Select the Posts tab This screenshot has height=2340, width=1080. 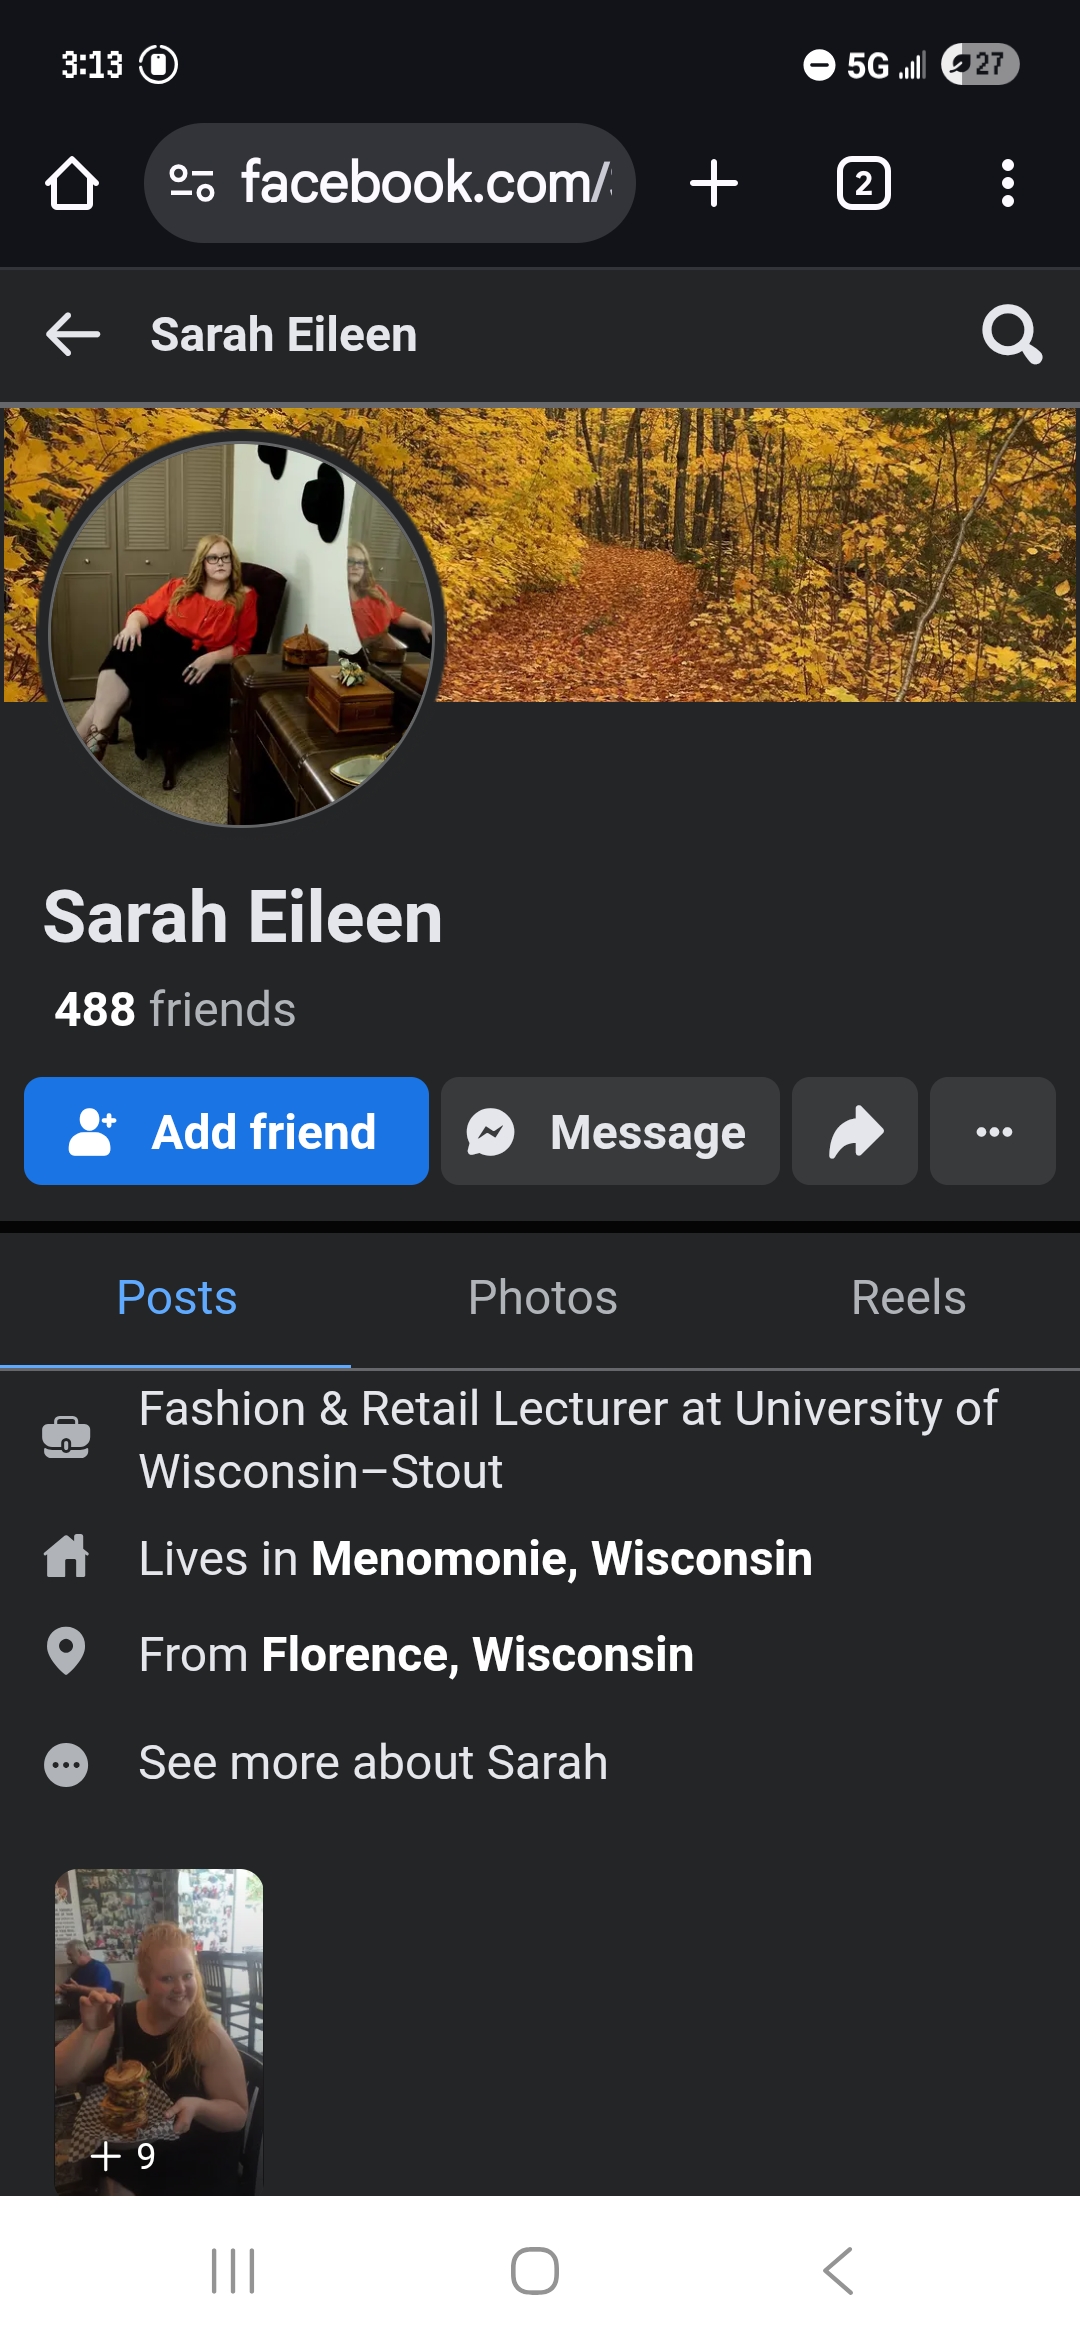(x=176, y=1298)
